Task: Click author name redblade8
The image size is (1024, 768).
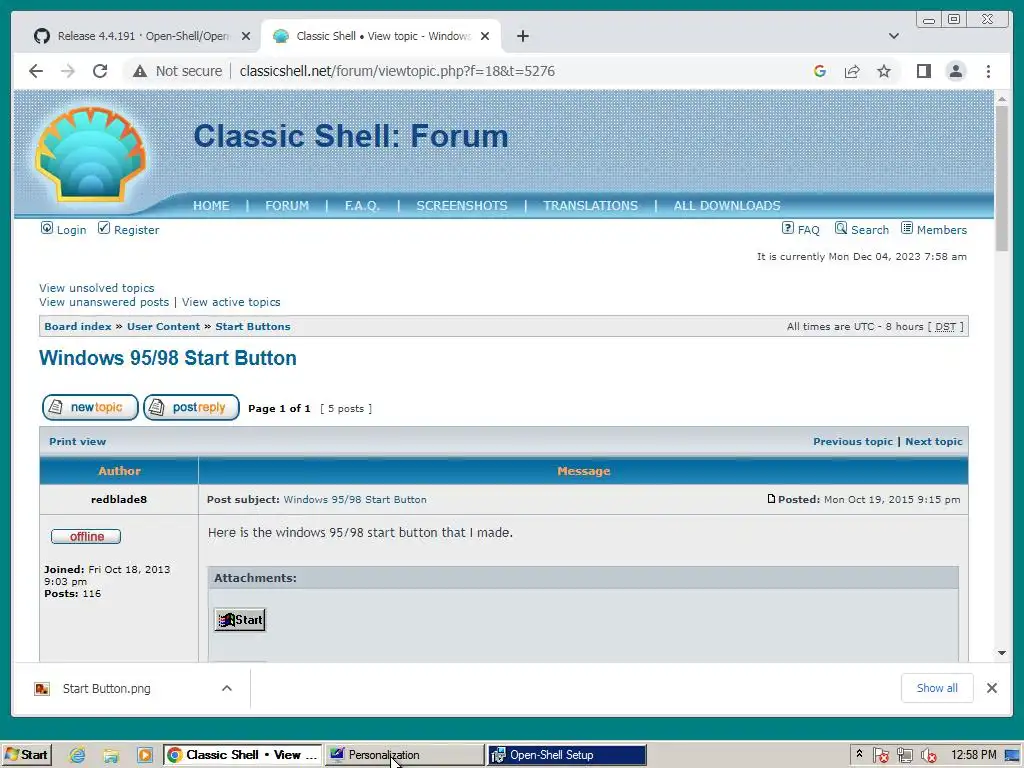Action: pyautogui.click(x=119, y=500)
